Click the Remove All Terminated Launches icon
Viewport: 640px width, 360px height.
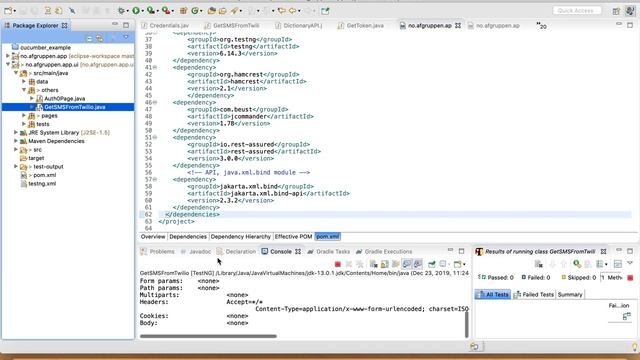pyautogui.click(x=360, y=264)
